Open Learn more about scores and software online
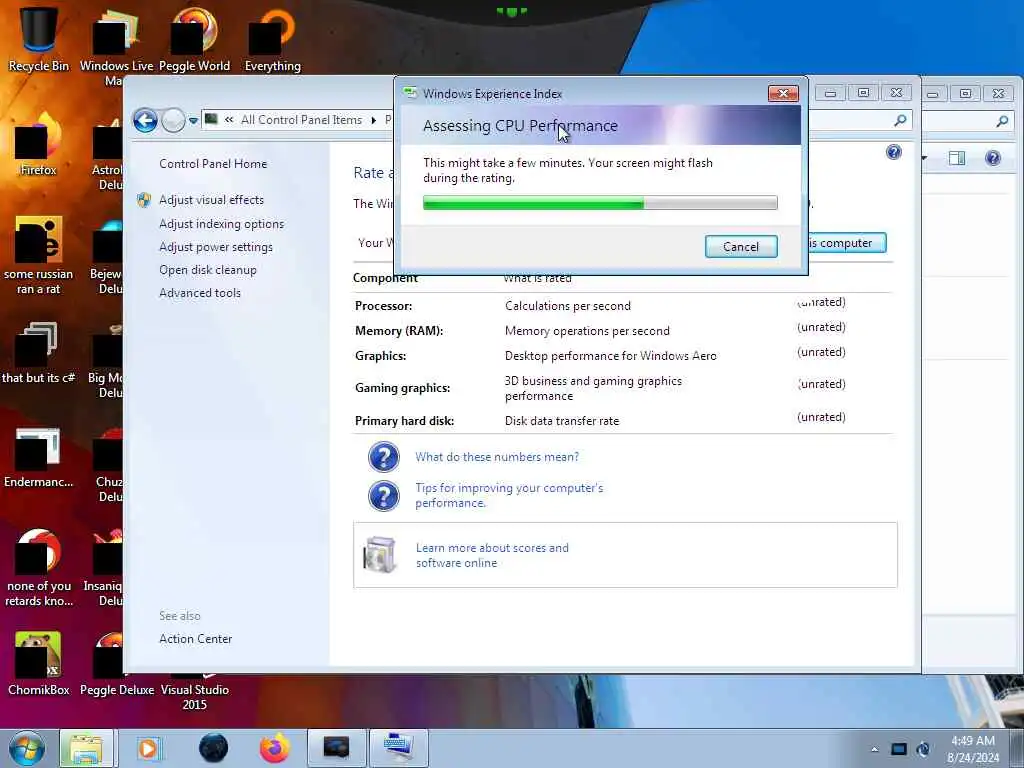This screenshot has width=1024, height=768. point(492,555)
